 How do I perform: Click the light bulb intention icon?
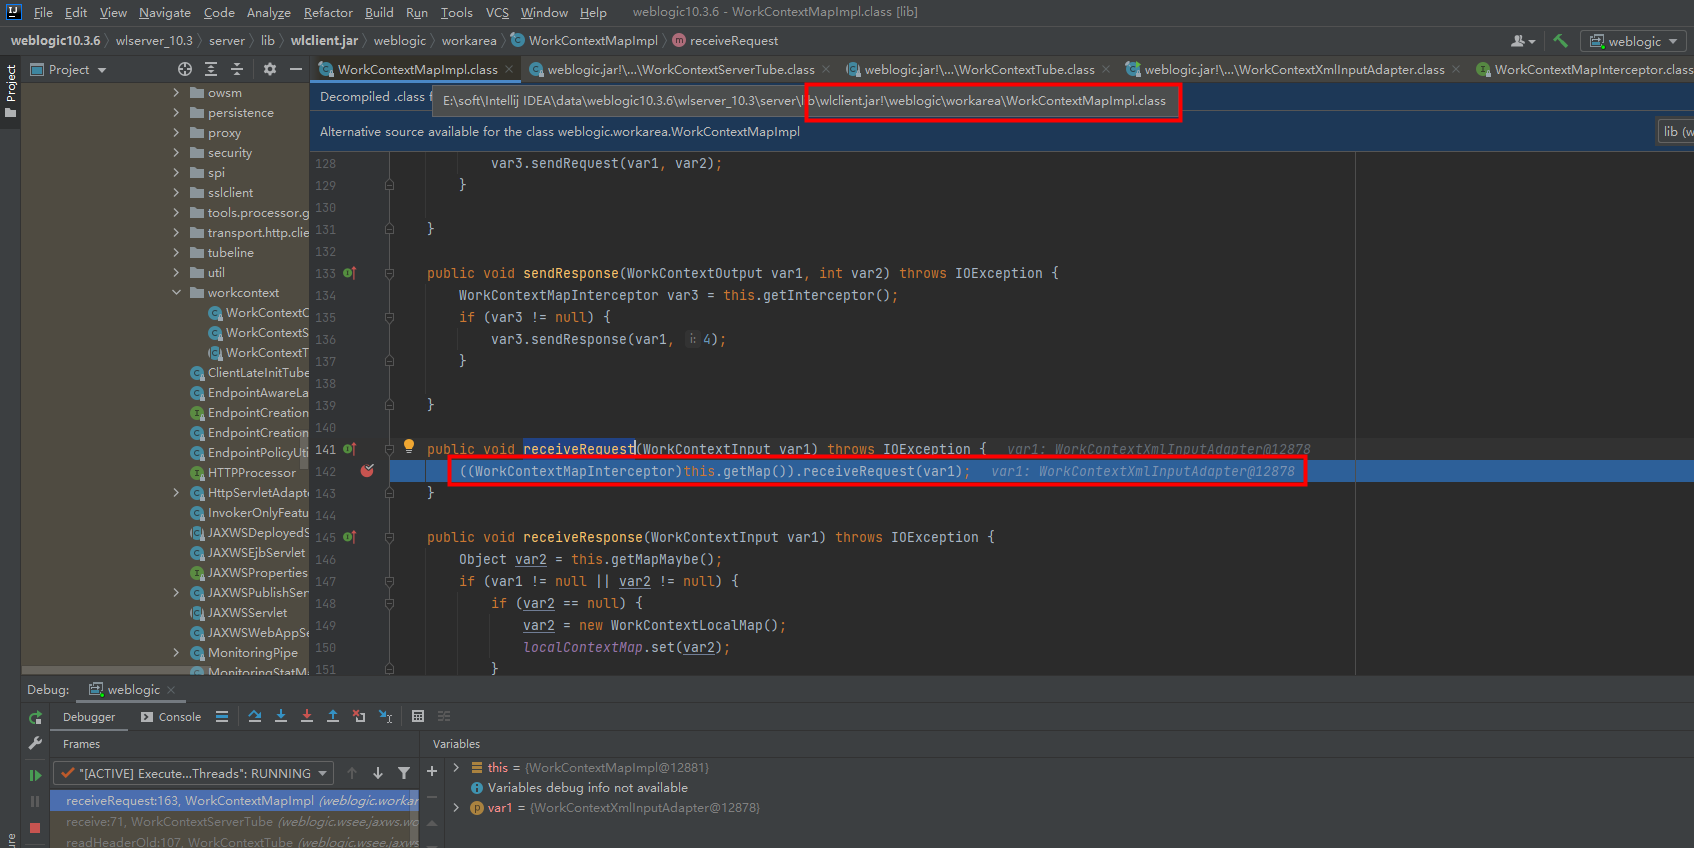(409, 446)
